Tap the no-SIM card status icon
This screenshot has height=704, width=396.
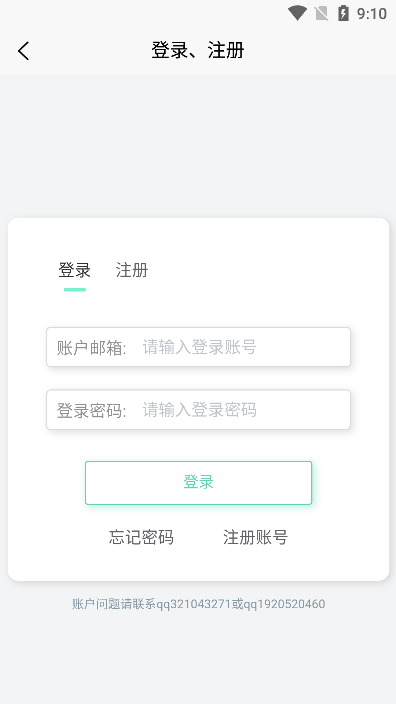(x=321, y=13)
